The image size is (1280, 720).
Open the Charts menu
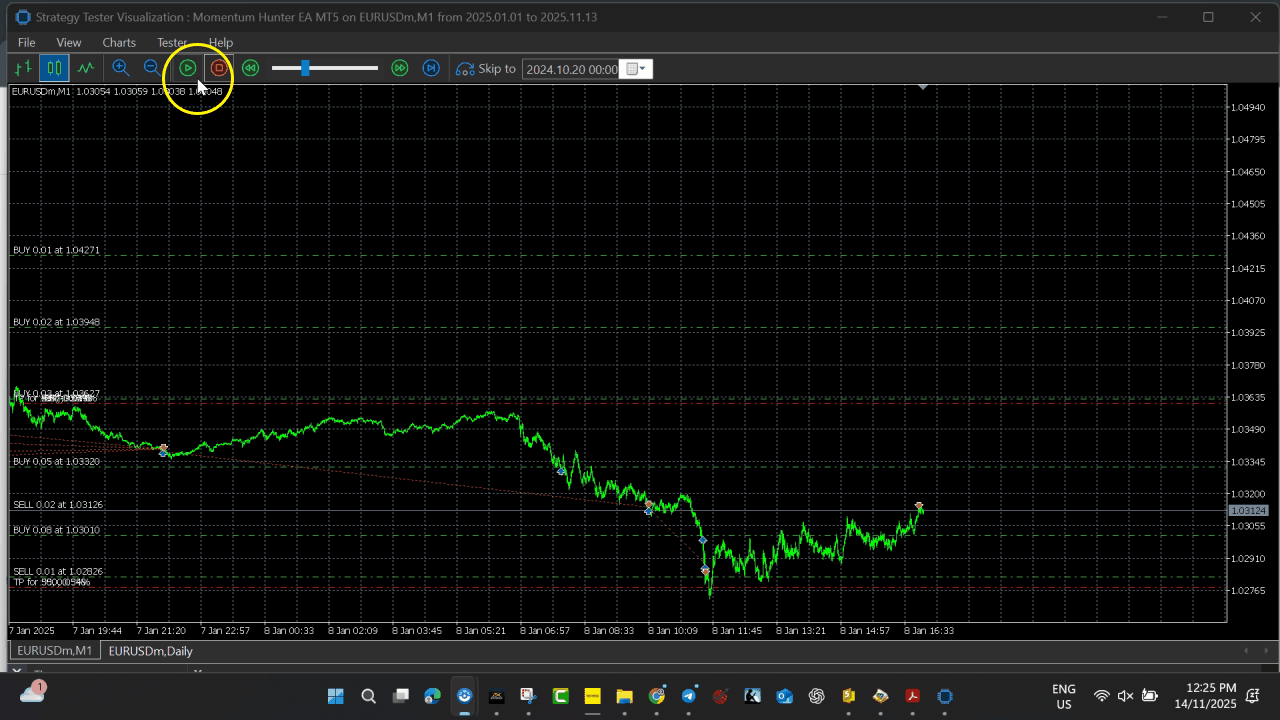point(119,42)
